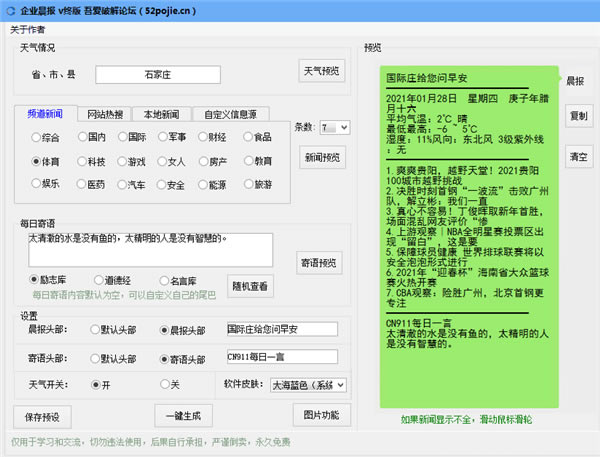The image size is (600, 457).
Task: Click the 天气预览 button
Action: [x=323, y=71]
